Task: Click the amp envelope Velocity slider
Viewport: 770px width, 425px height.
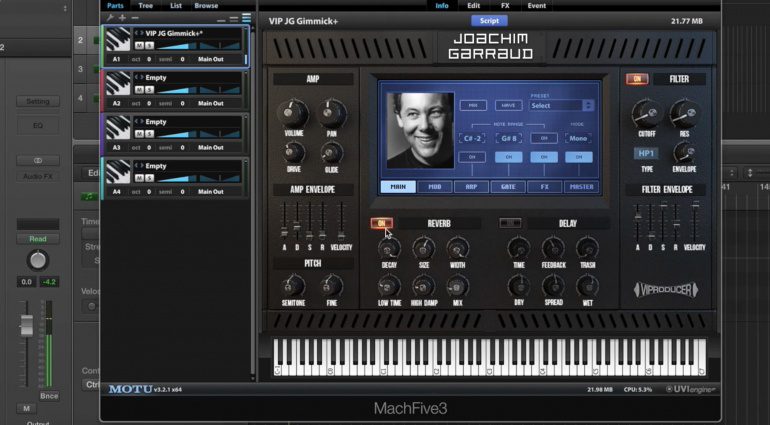Action: point(341,216)
